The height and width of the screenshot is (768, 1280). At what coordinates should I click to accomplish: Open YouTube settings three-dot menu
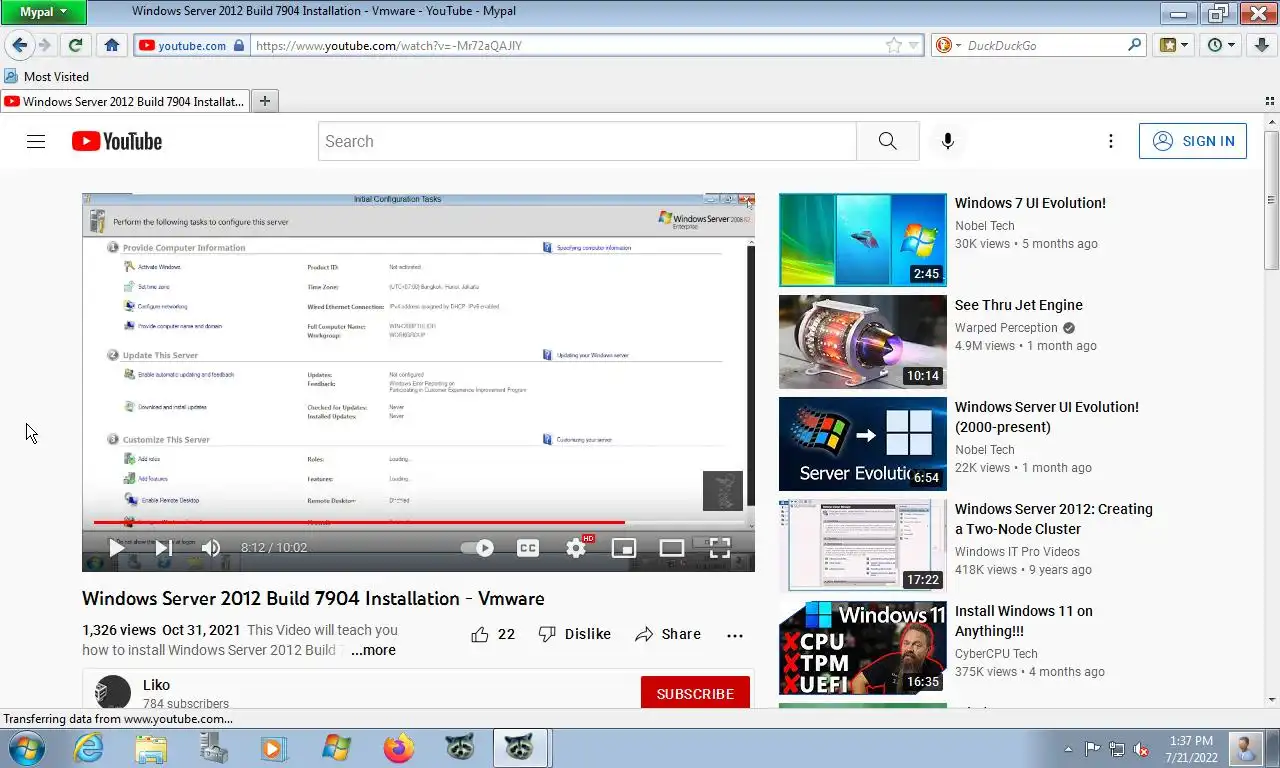1110,141
